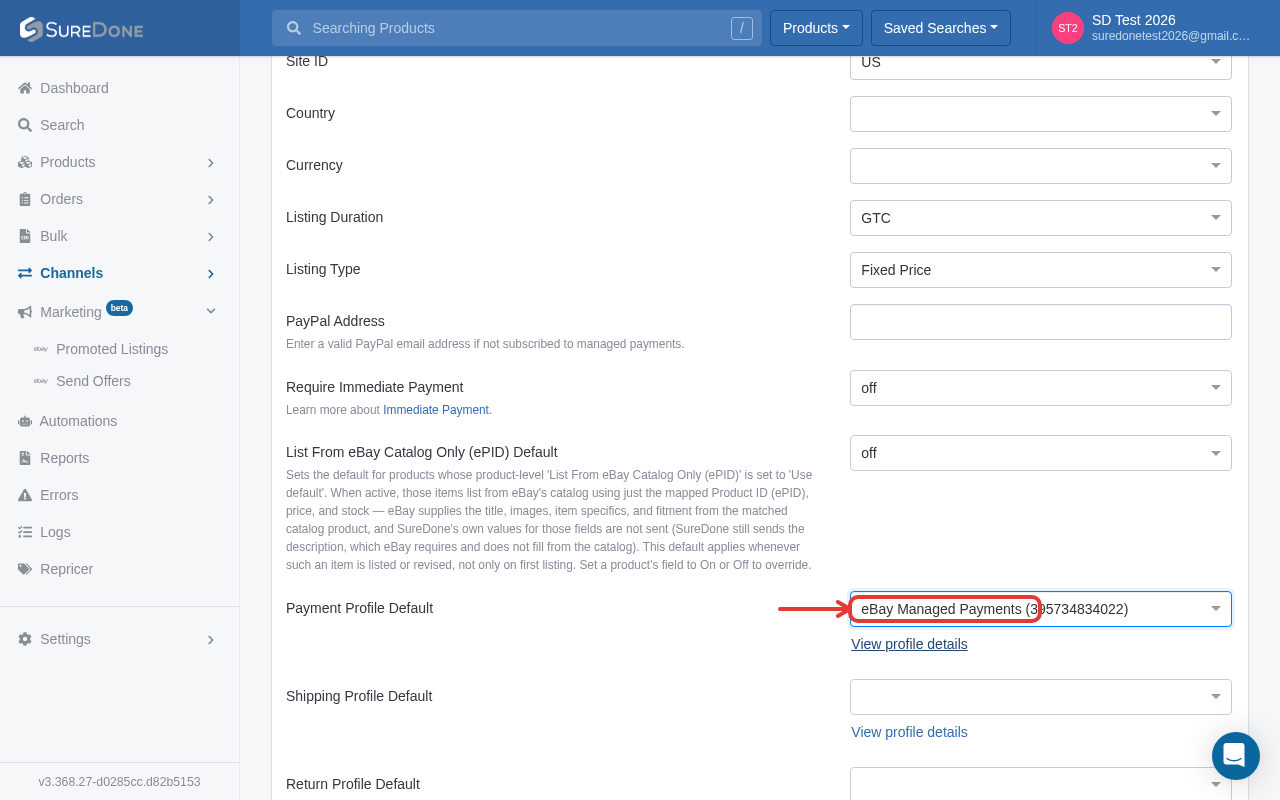Screen dimensions: 1280x800
Task: Click the Errors warning triangle icon
Action: click(25, 495)
